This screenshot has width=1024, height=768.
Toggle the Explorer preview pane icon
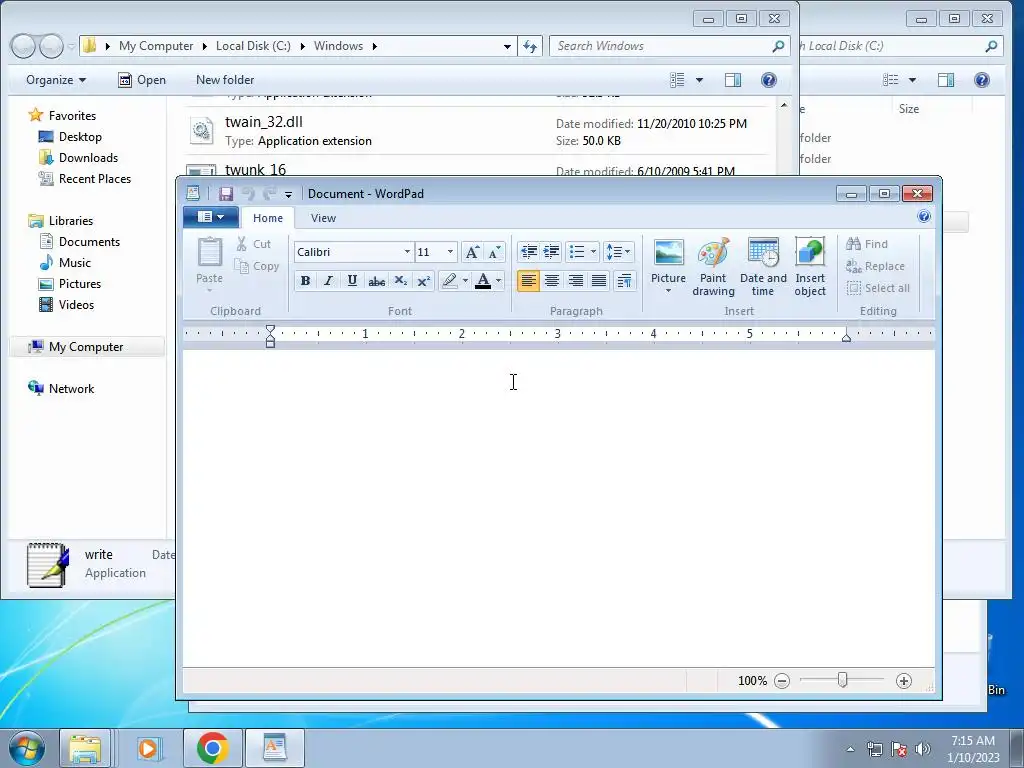pos(733,80)
